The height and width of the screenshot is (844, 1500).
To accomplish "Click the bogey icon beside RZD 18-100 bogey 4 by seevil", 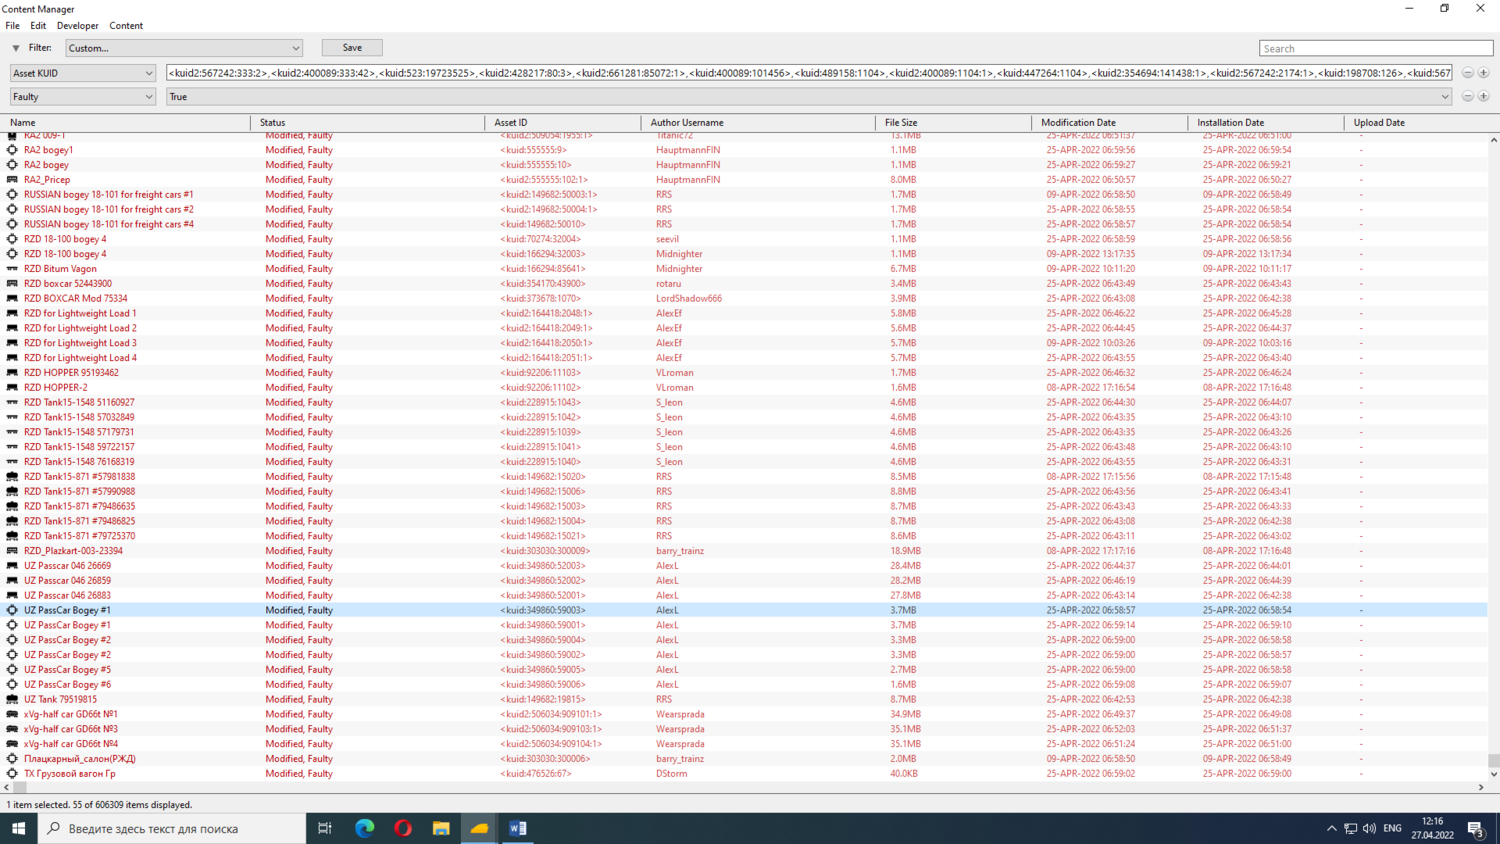I will click(x=12, y=239).
